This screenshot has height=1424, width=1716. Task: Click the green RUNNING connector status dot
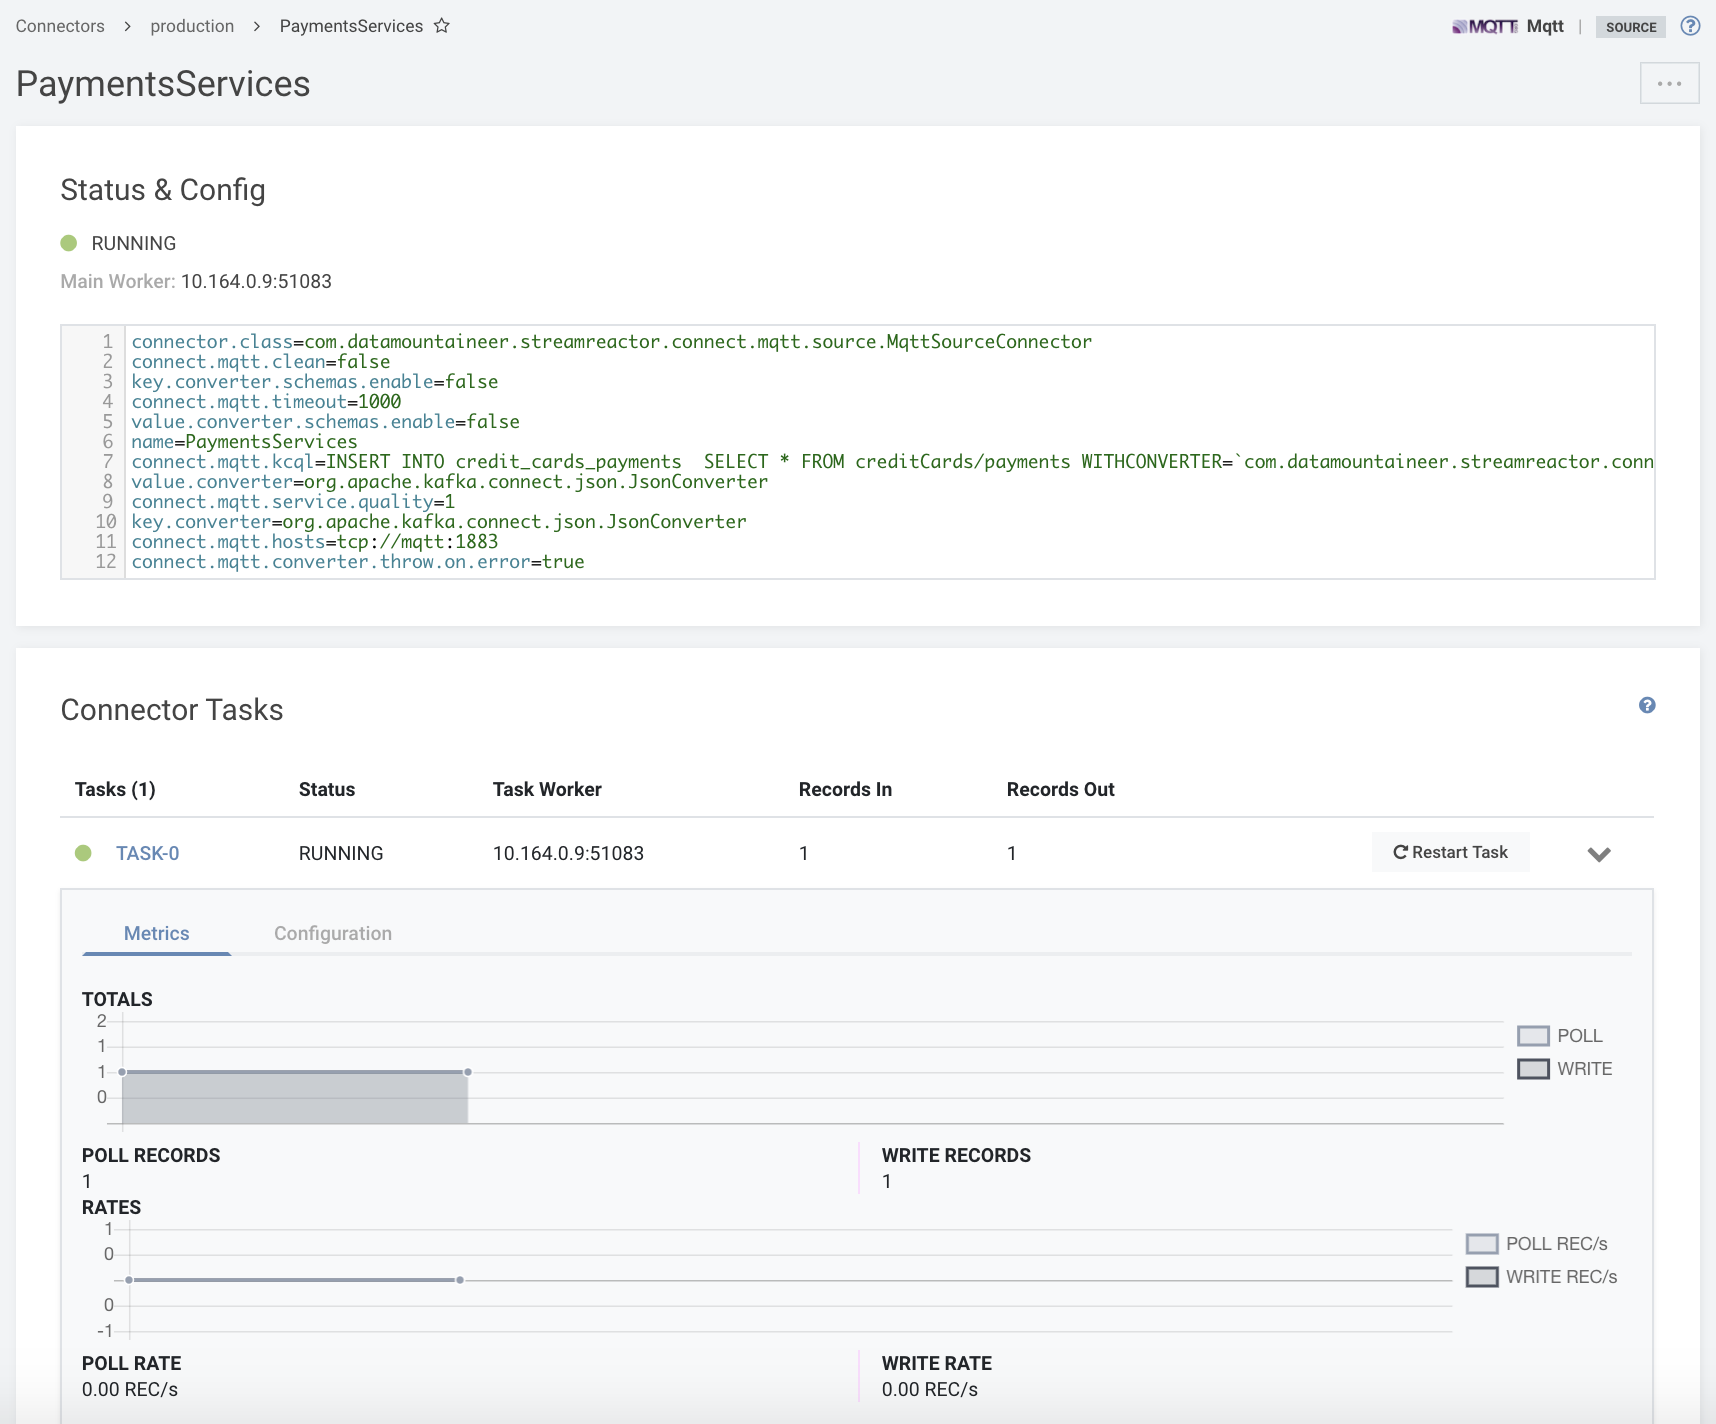coord(69,243)
